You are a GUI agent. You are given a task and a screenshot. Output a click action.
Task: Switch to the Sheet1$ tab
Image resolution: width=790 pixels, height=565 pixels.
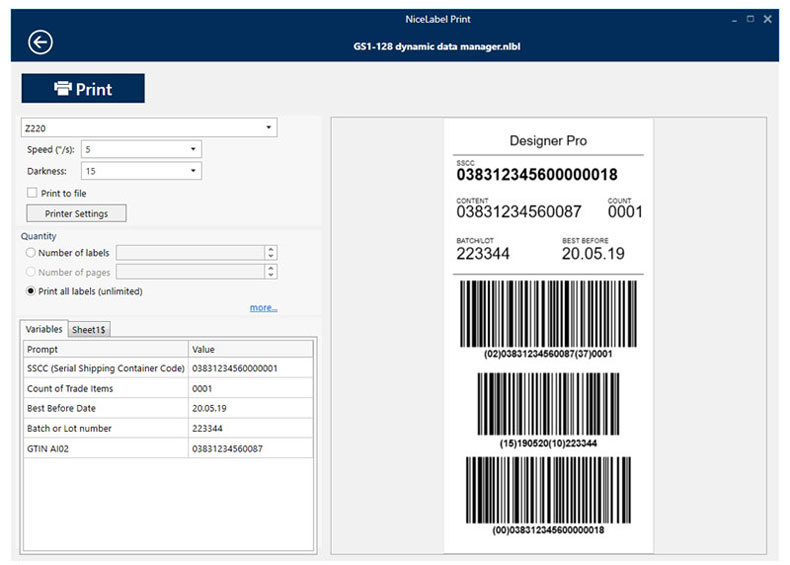point(89,330)
